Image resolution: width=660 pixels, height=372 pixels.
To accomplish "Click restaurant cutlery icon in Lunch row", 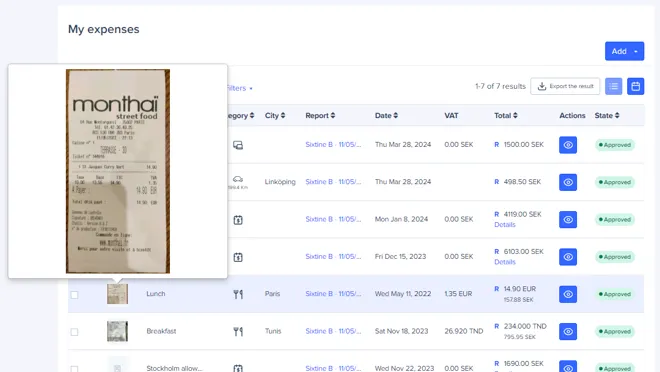I will [x=238, y=294].
